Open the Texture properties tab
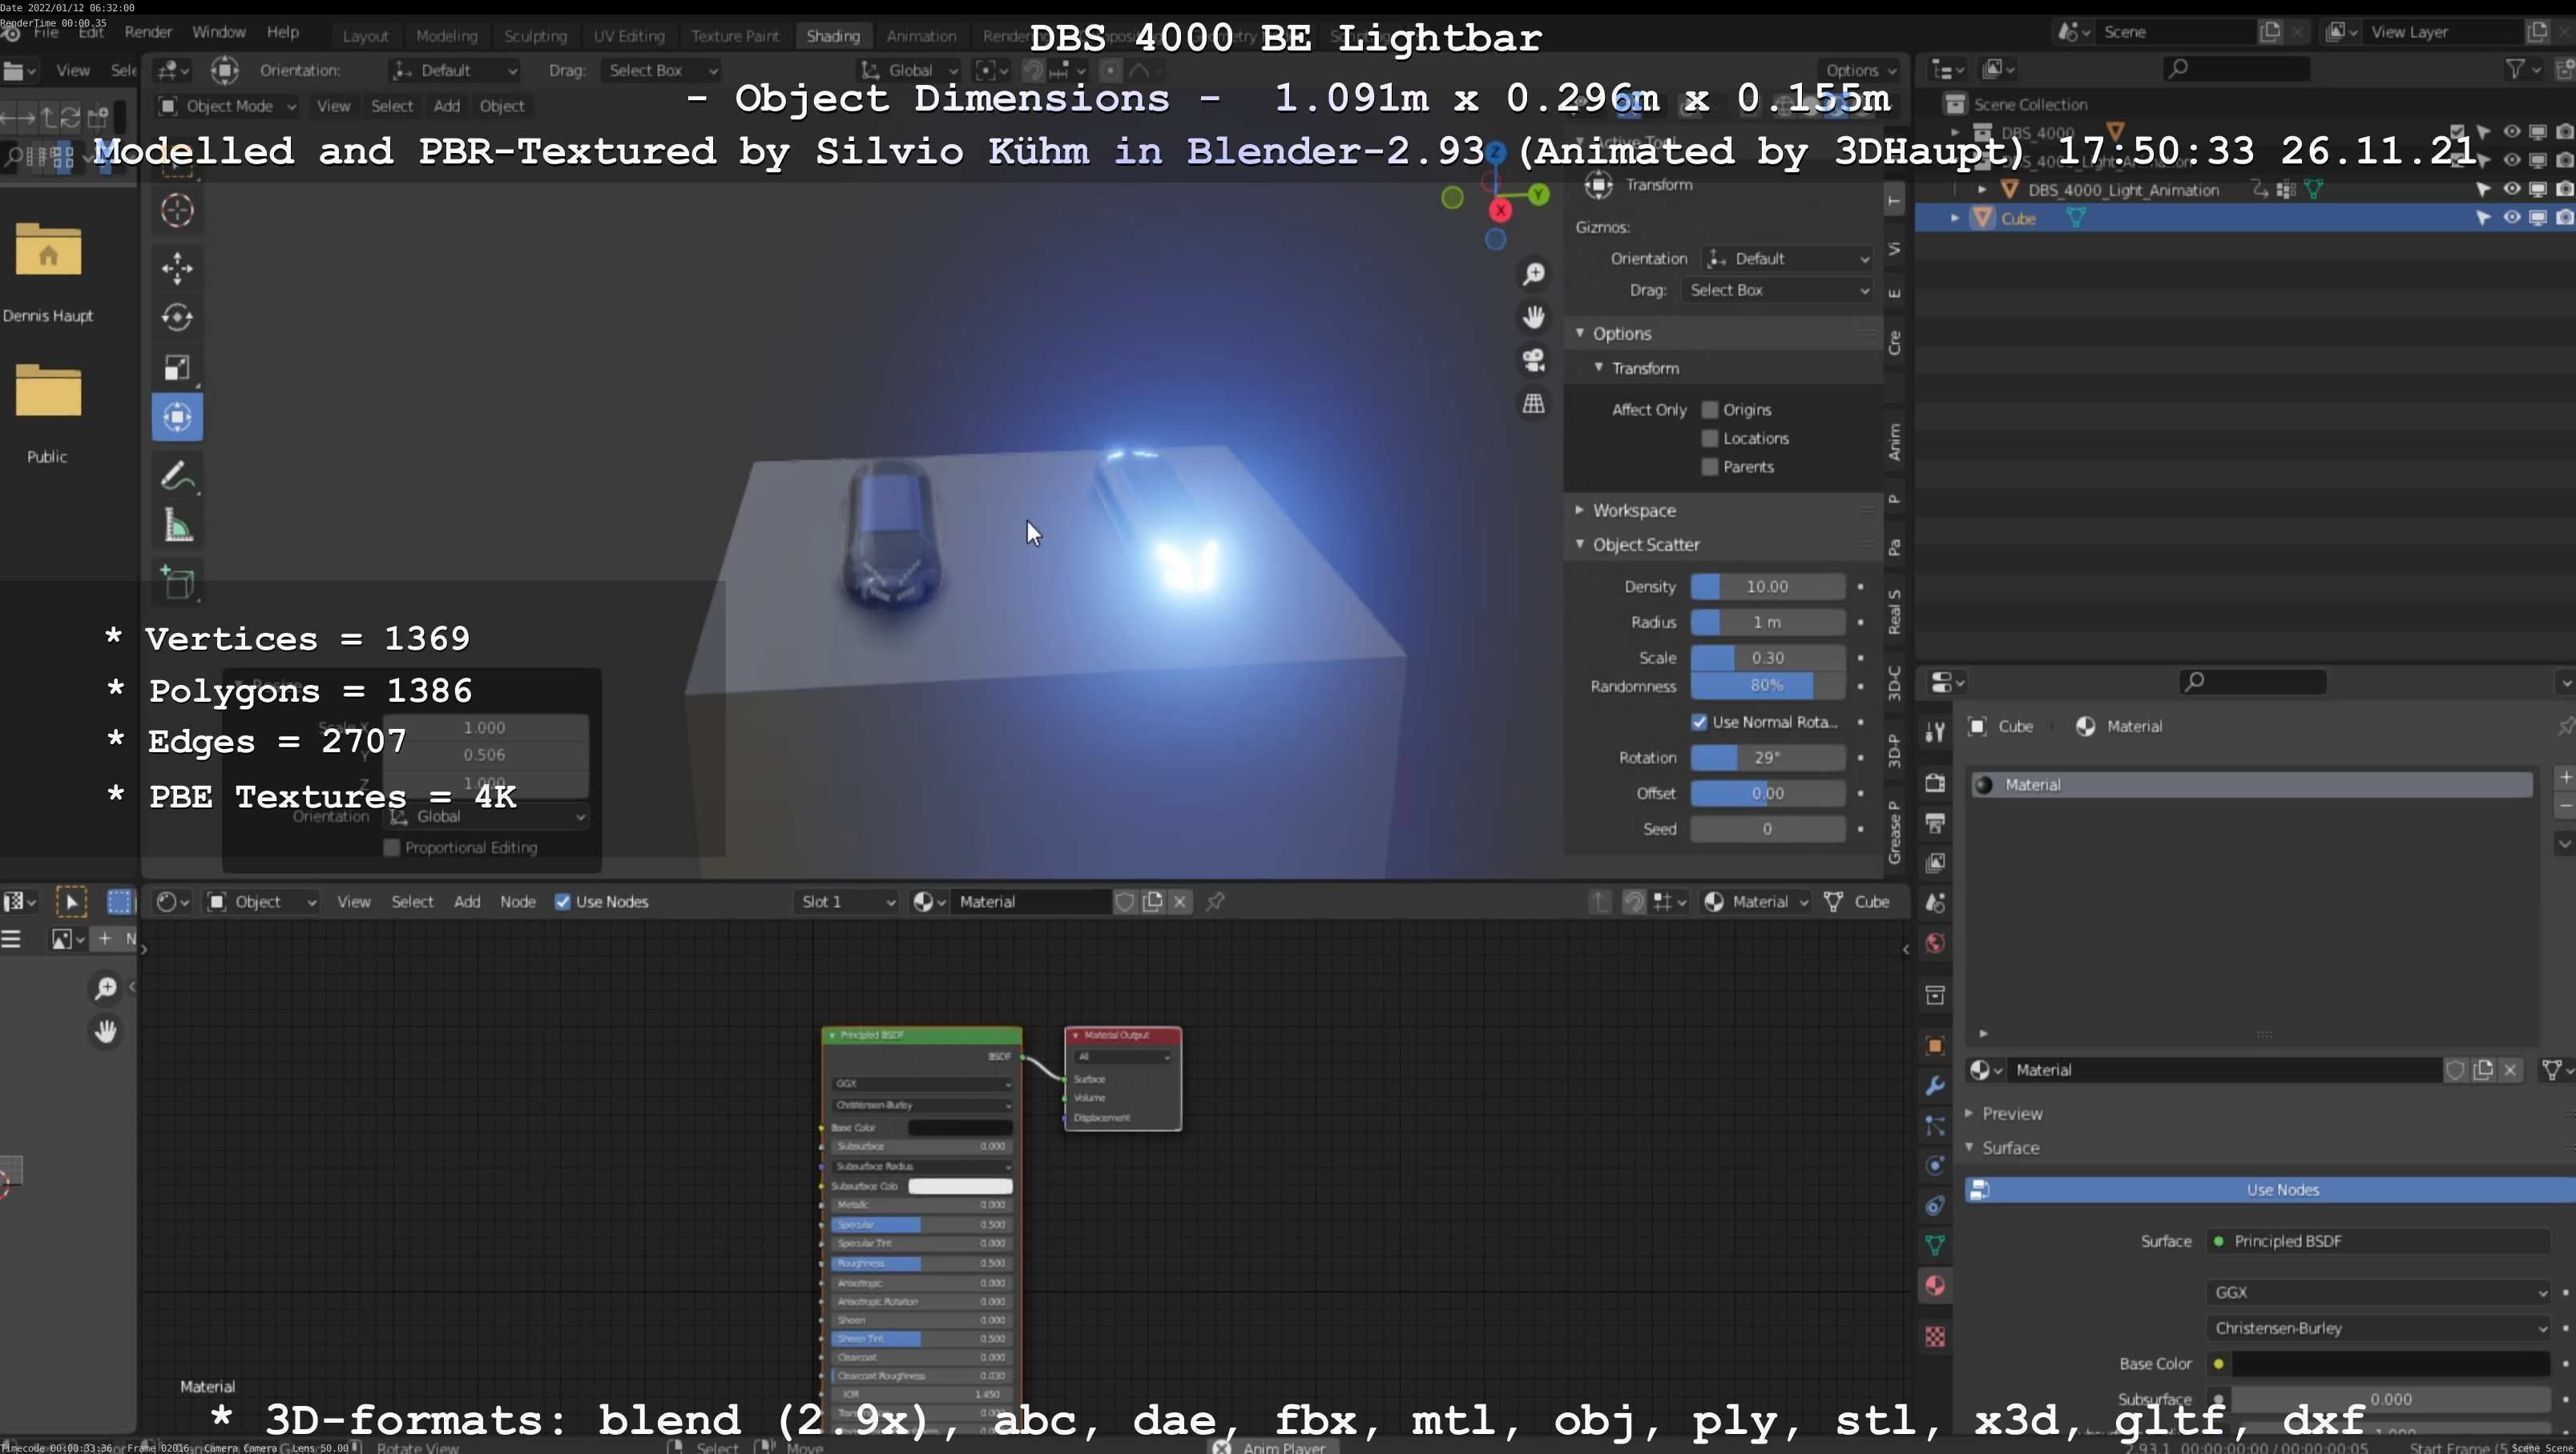This screenshot has width=2576, height=1454. pos(1935,1337)
